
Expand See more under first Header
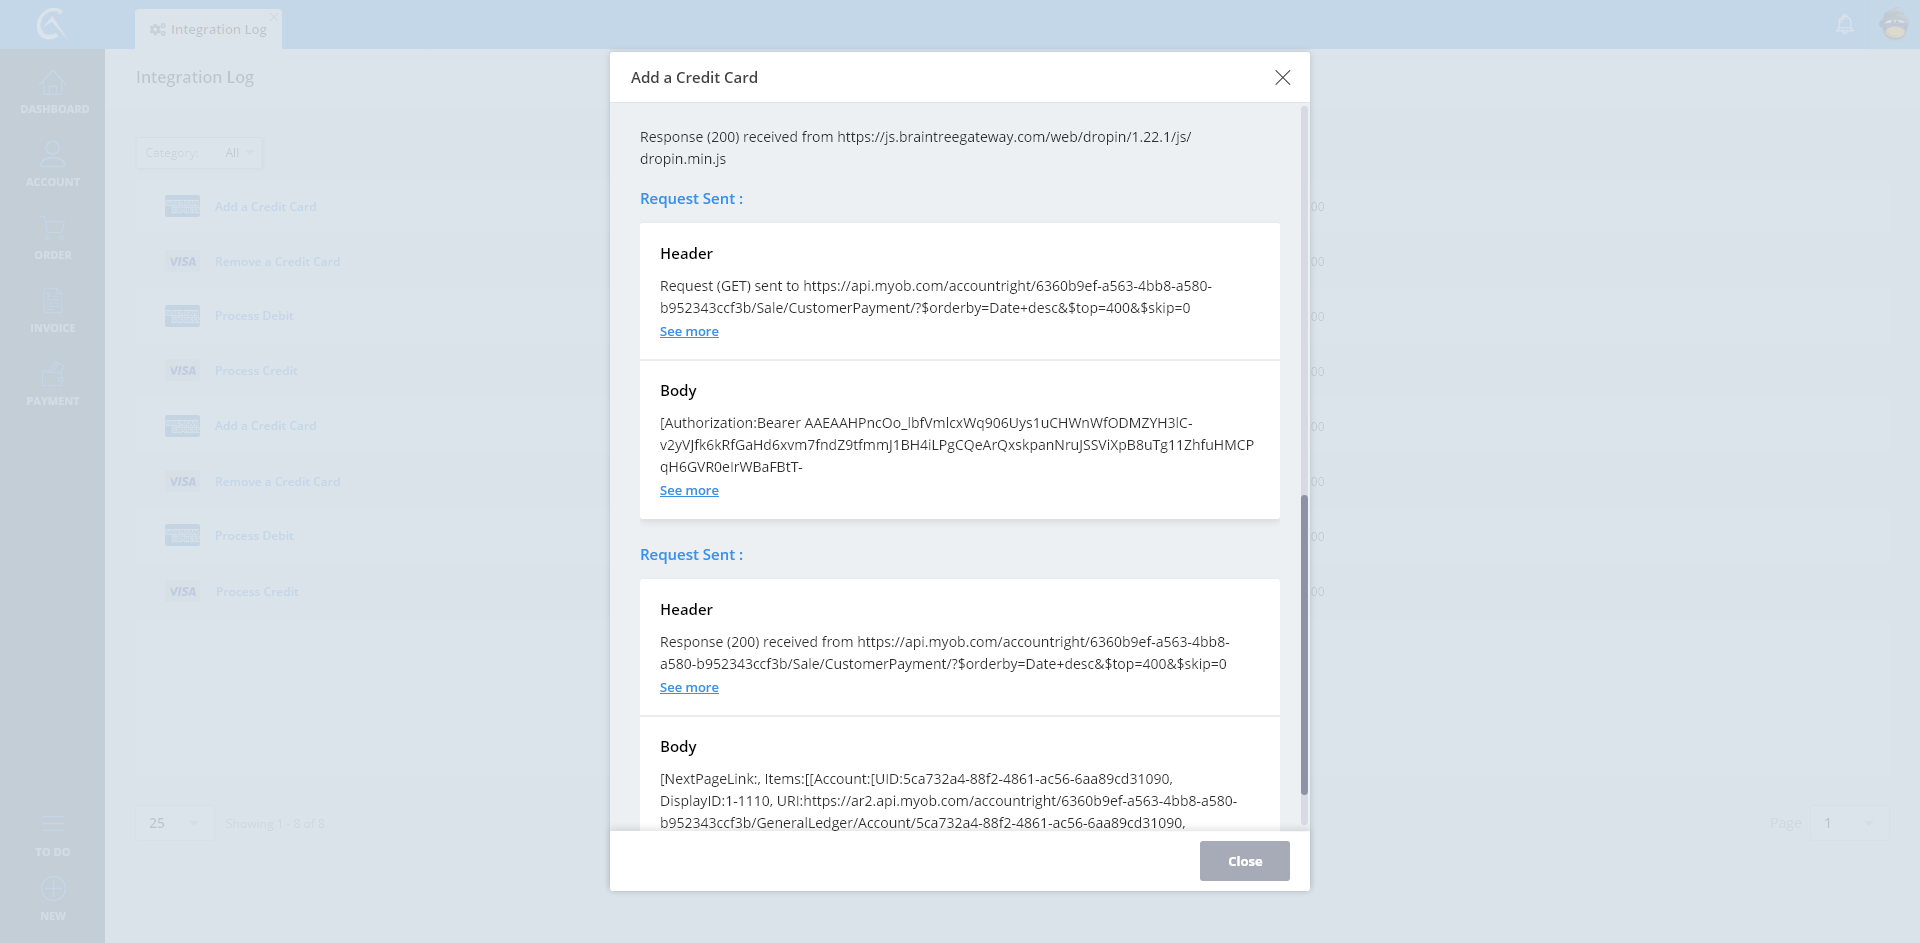(689, 332)
